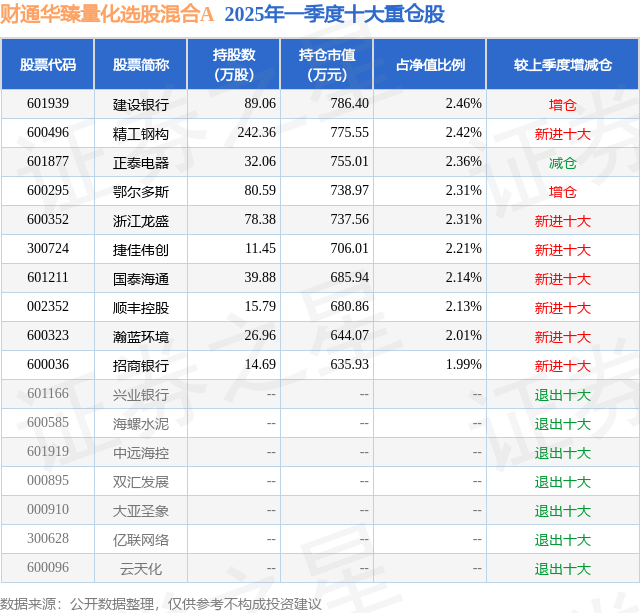Select stock code 000910
This screenshot has width=640, height=613.
coord(48,509)
